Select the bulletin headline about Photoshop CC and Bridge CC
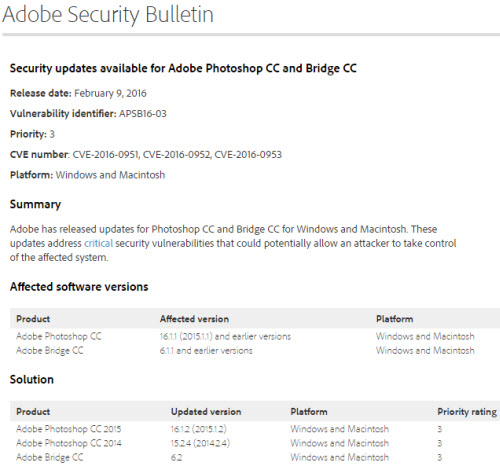This screenshot has height=465, width=500. pos(183,68)
